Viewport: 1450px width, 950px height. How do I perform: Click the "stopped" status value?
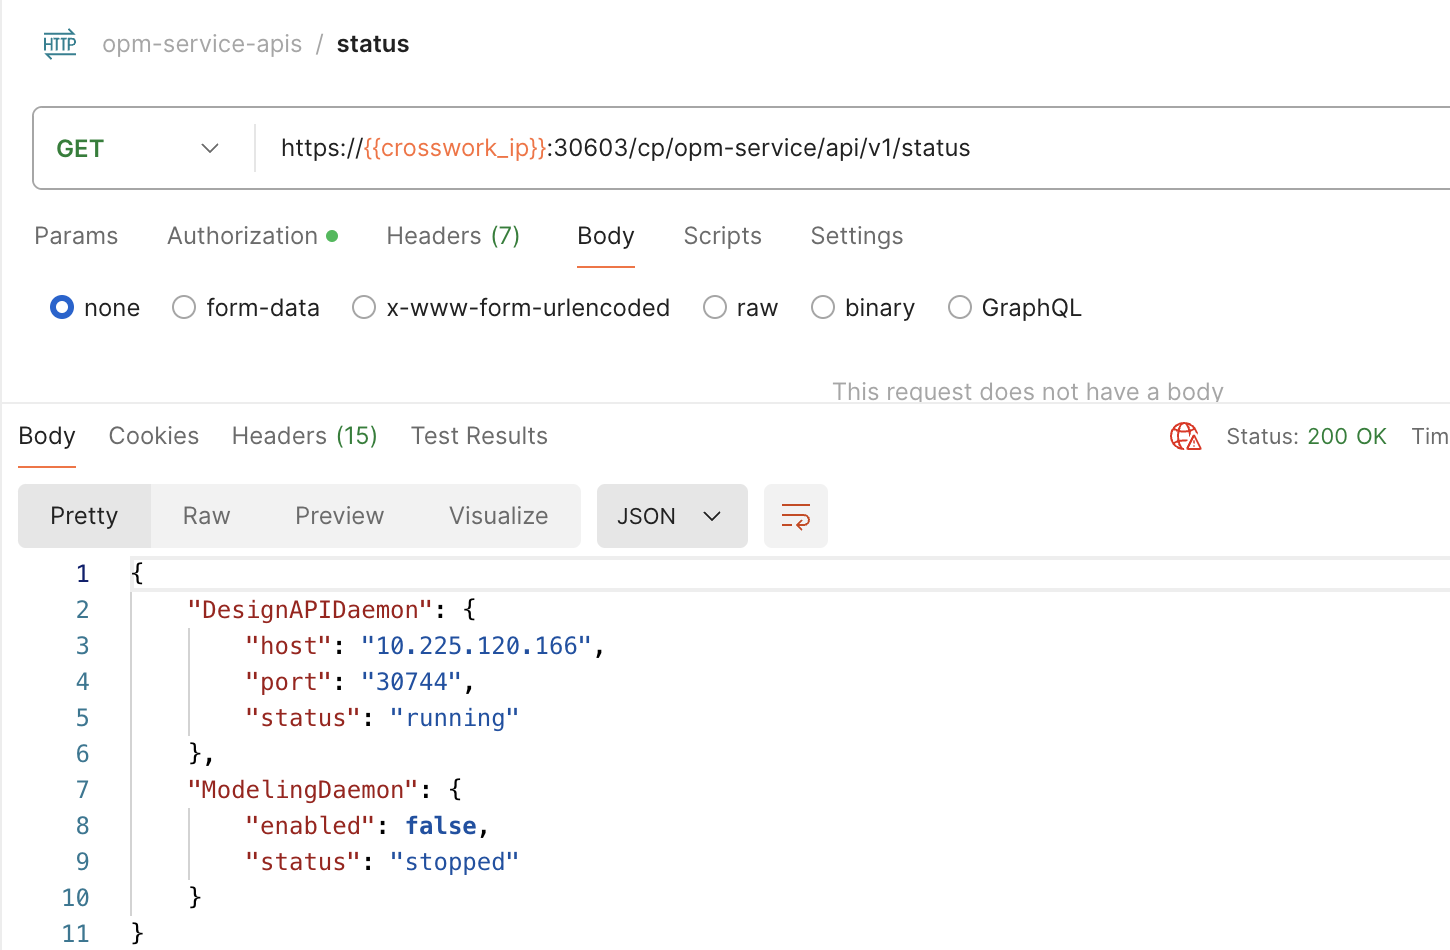pos(454,862)
